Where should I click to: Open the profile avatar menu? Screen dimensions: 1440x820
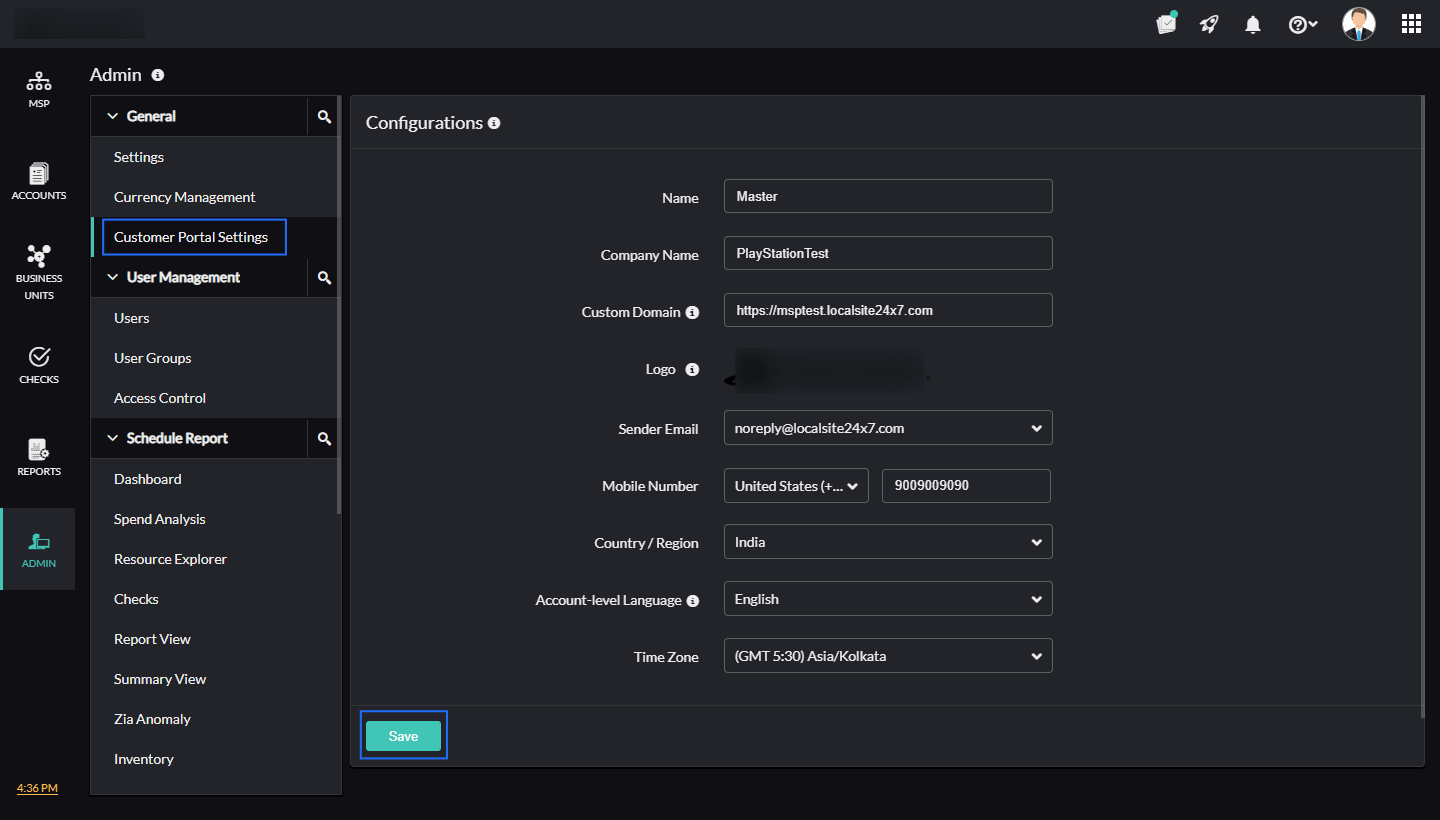pos(1358,23)
